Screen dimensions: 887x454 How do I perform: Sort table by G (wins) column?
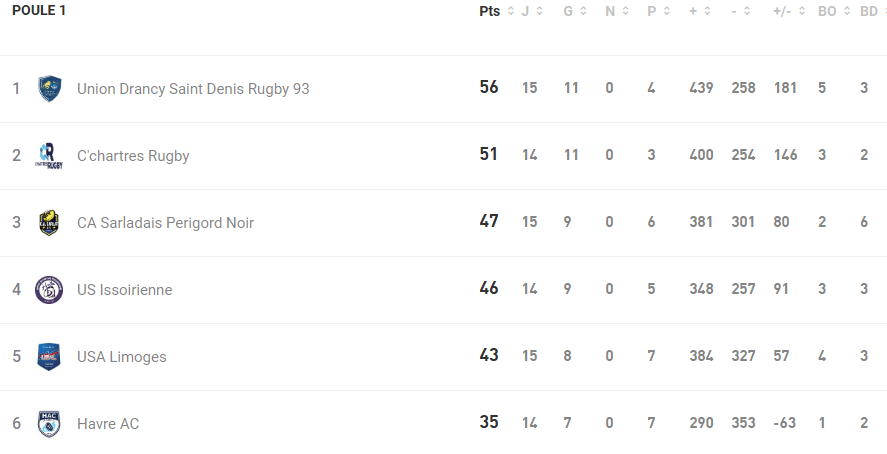(573, 11)
